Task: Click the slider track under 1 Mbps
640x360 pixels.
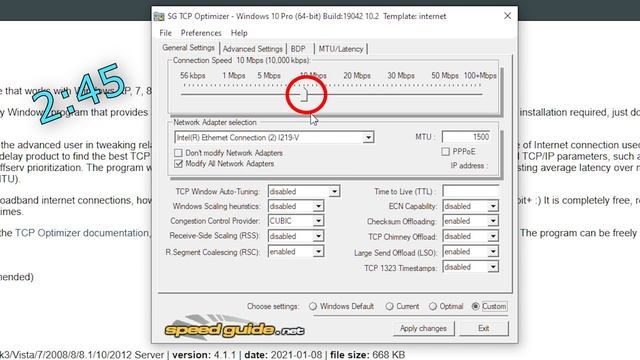Action: click(x=233, y=94)
